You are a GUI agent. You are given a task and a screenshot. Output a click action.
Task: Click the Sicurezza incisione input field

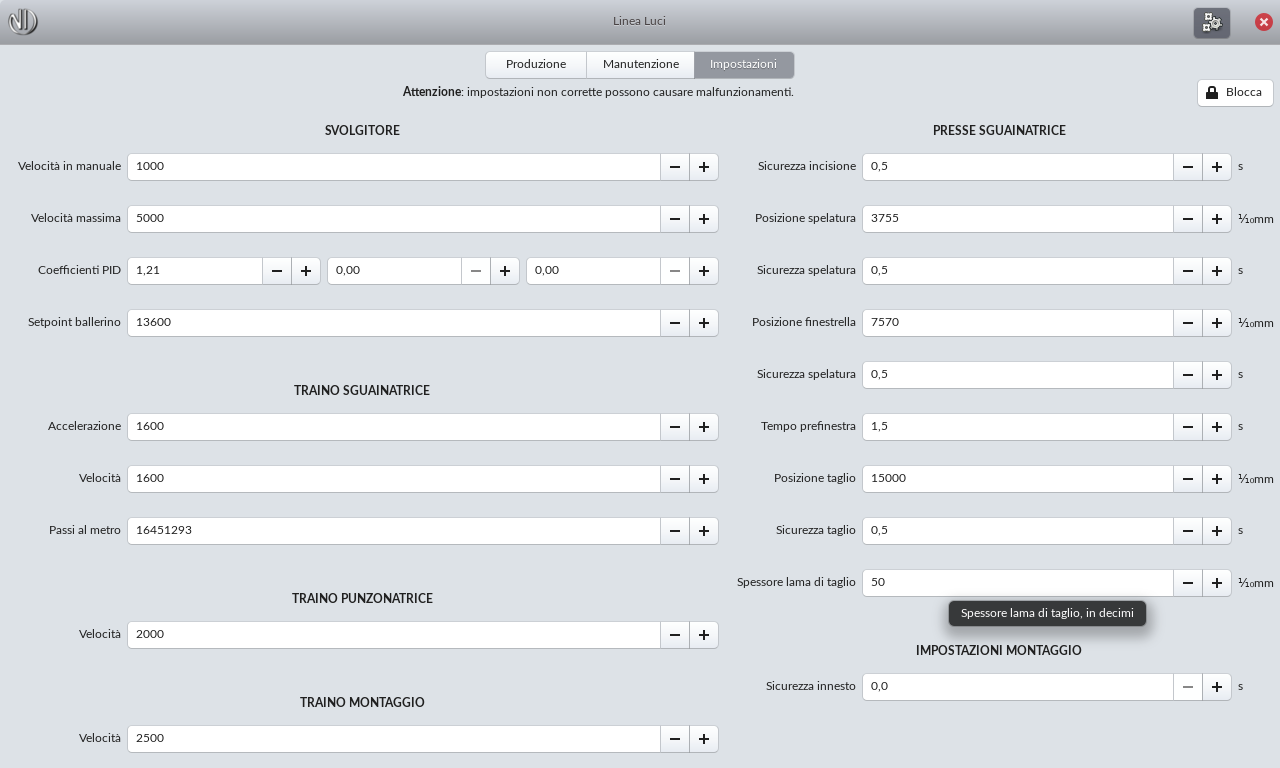[x=1018, y=167]
